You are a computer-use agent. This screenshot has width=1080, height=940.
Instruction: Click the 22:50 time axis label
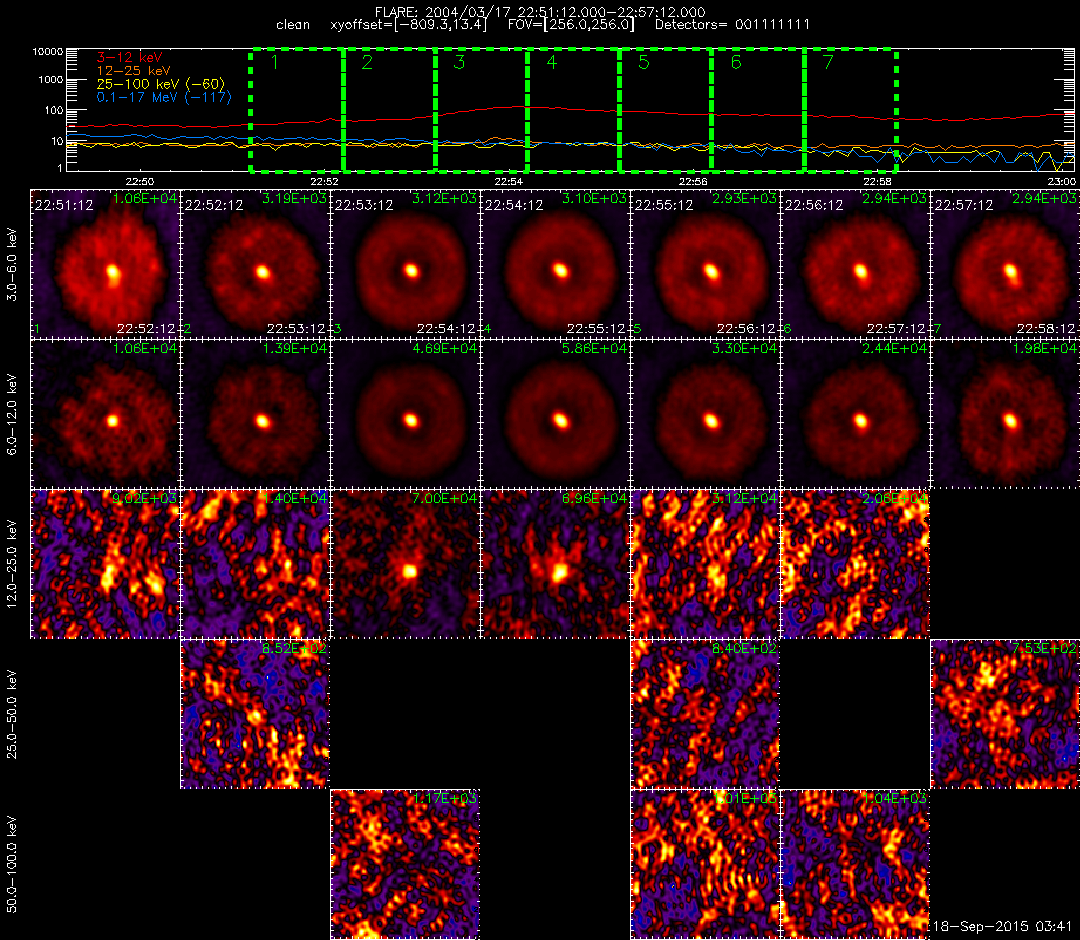click(x=140, y=181)
